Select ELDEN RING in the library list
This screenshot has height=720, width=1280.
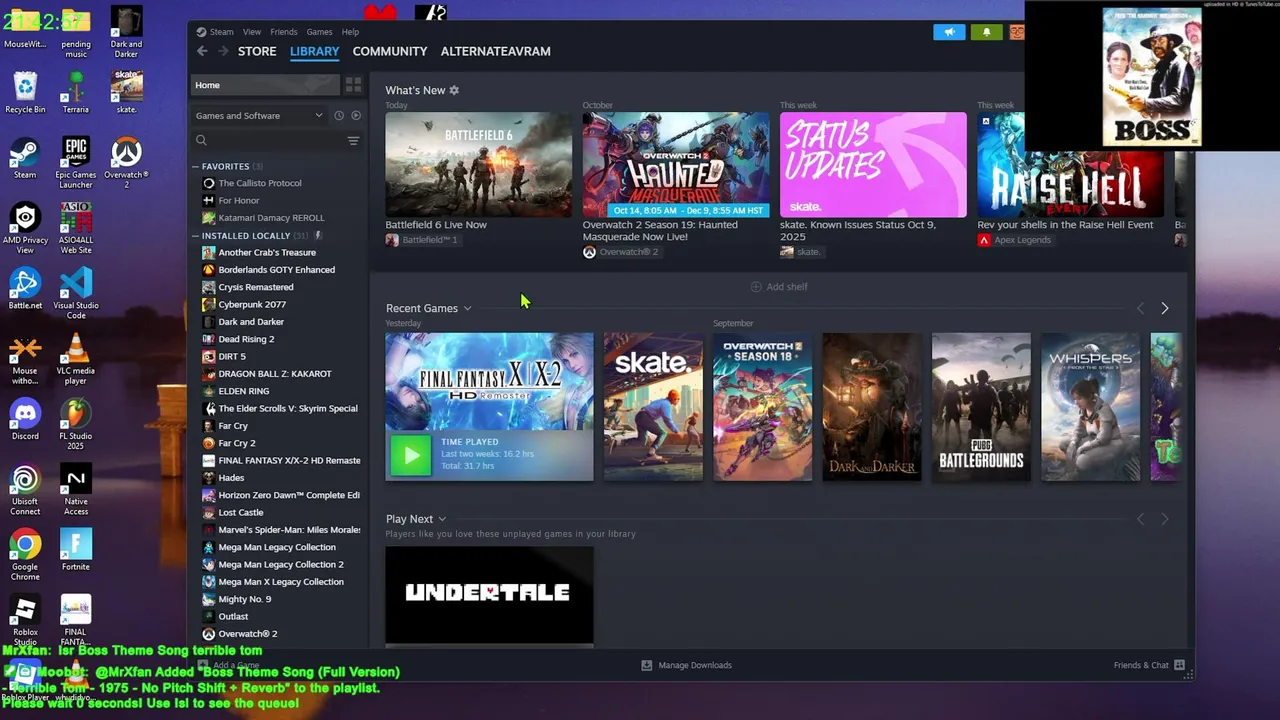[x=243, y=391]
